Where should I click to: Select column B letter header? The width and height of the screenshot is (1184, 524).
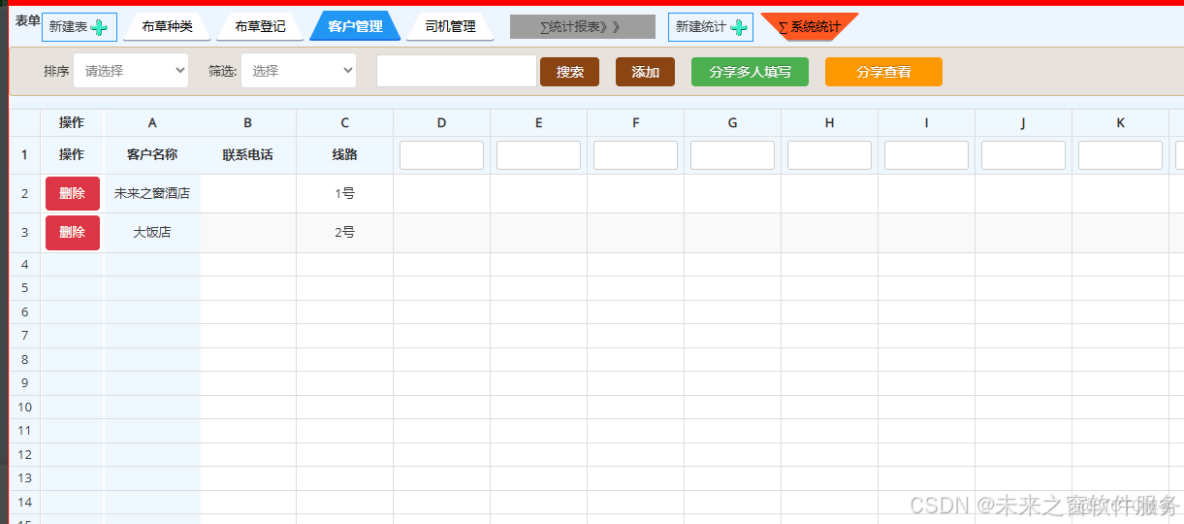248,122
